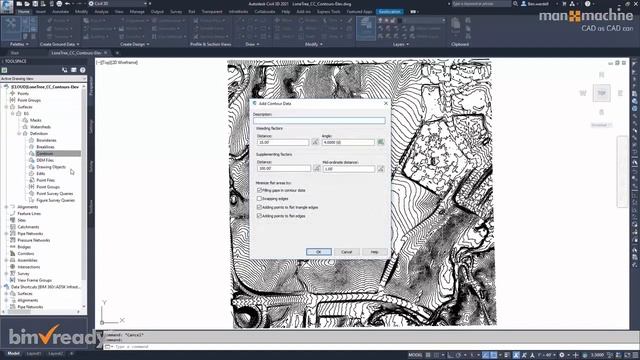Screen dimensions: 640x360
Task: Click the Points icon in tree
Action: pos(13,93)
